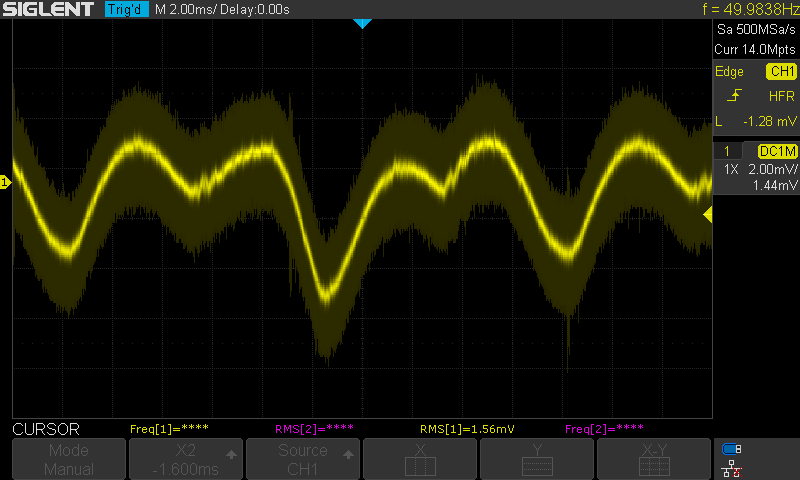This screenshot has height=480, width=800.
Task: Click the Freq[1]=**** measurement
Action: coord(169,429)
